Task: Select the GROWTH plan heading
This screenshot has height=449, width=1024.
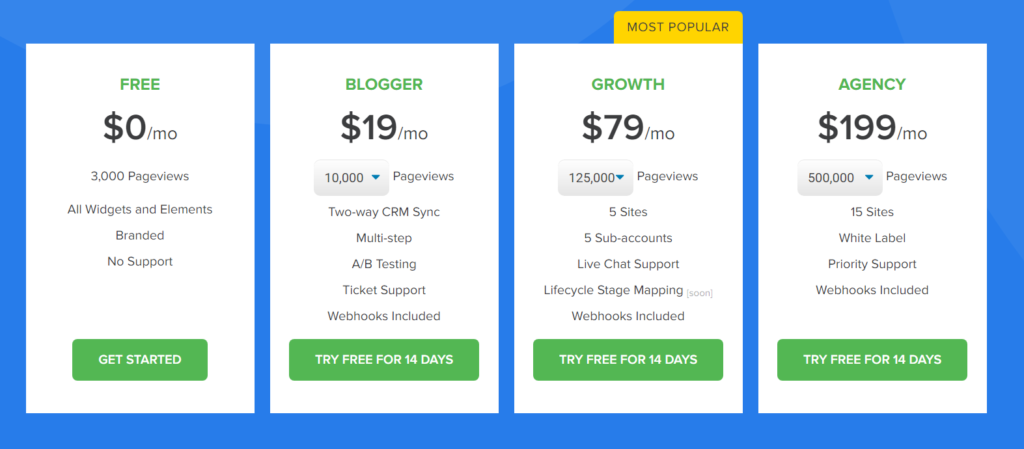Action: tap(628, 85)
